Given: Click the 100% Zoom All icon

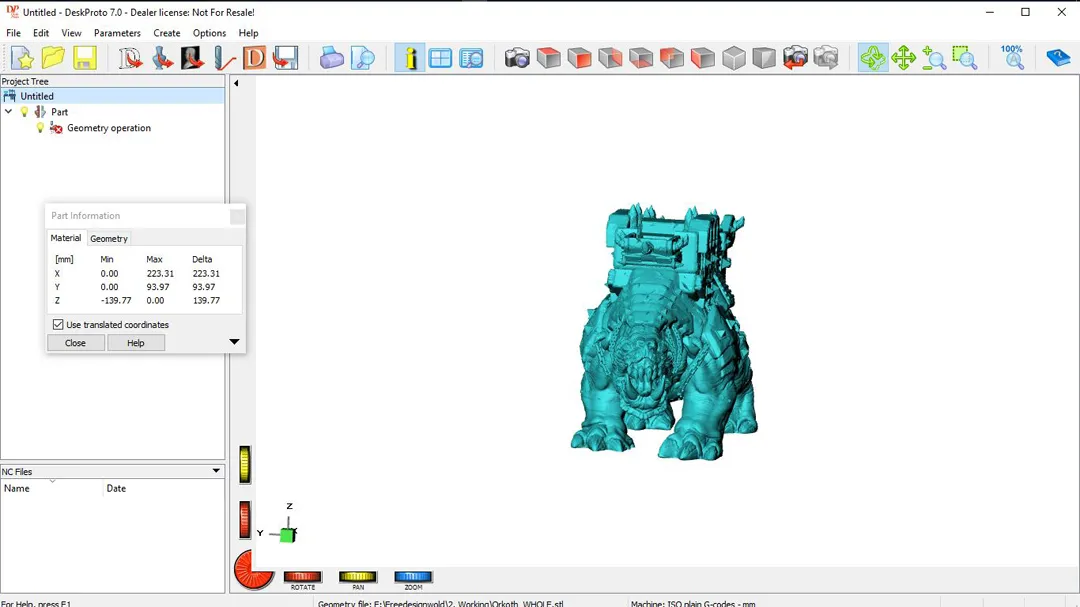Looking at the screenshot, I should 1012,58.
